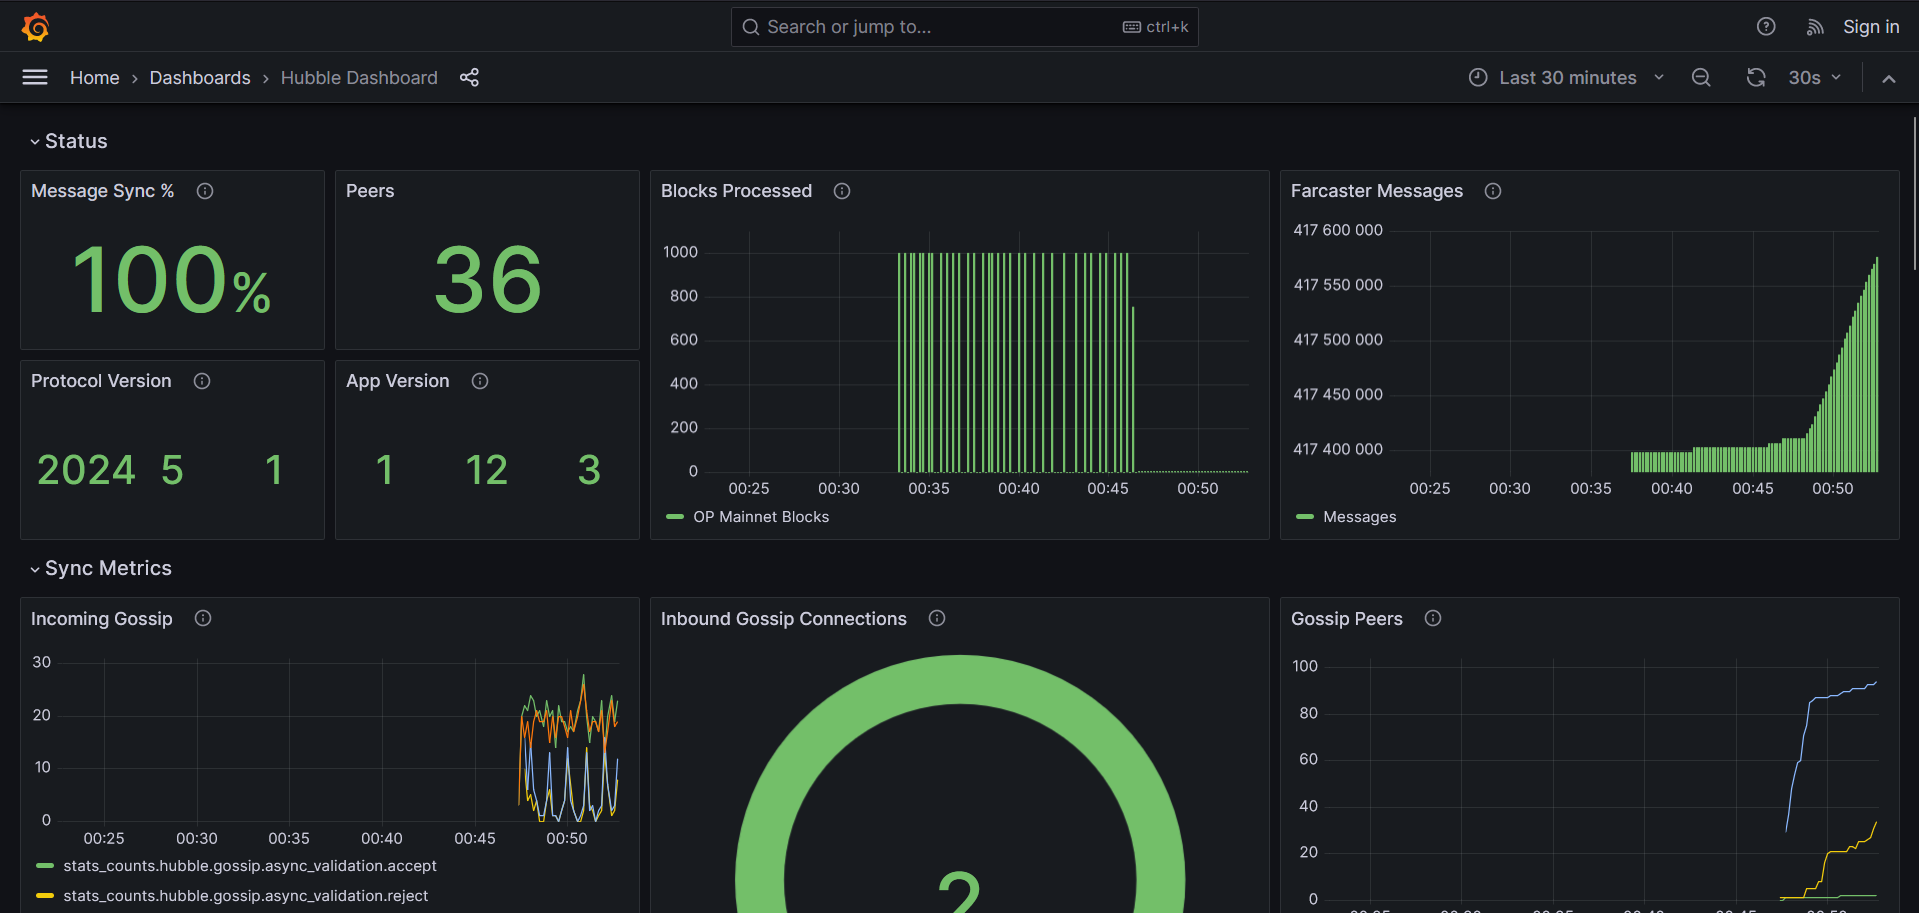Go to Home breadcrumb
This screenshot has width=1919, height=913.
[x=94, y=77]
